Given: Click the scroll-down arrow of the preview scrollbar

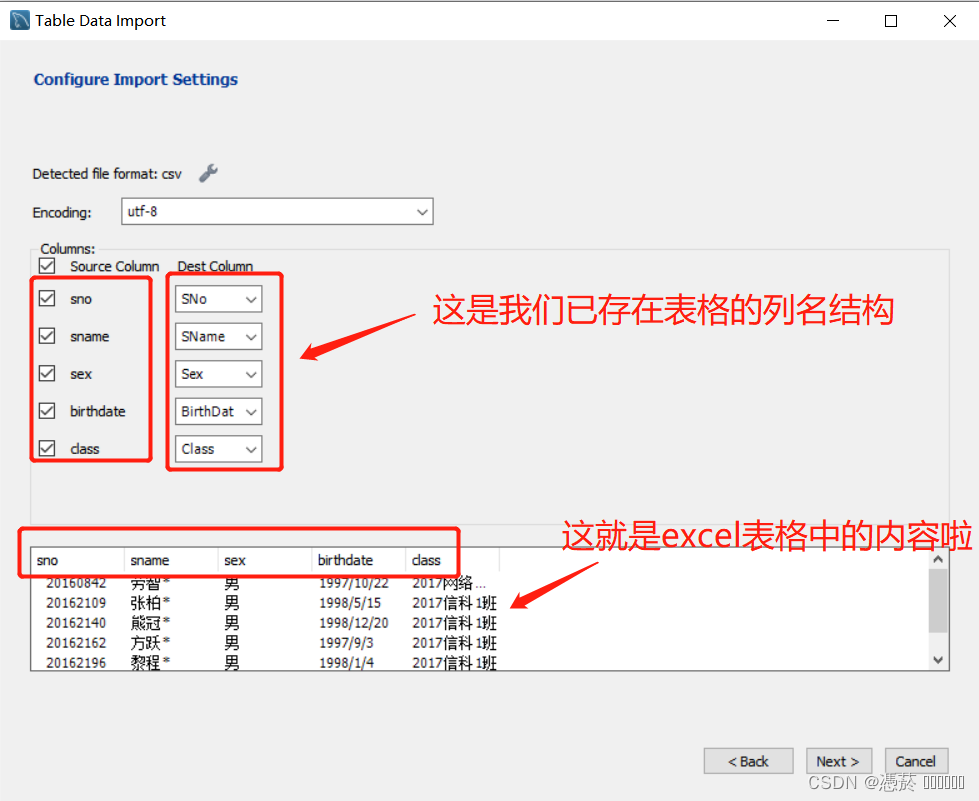Looking at the screenshot, I should pos(938,659).
